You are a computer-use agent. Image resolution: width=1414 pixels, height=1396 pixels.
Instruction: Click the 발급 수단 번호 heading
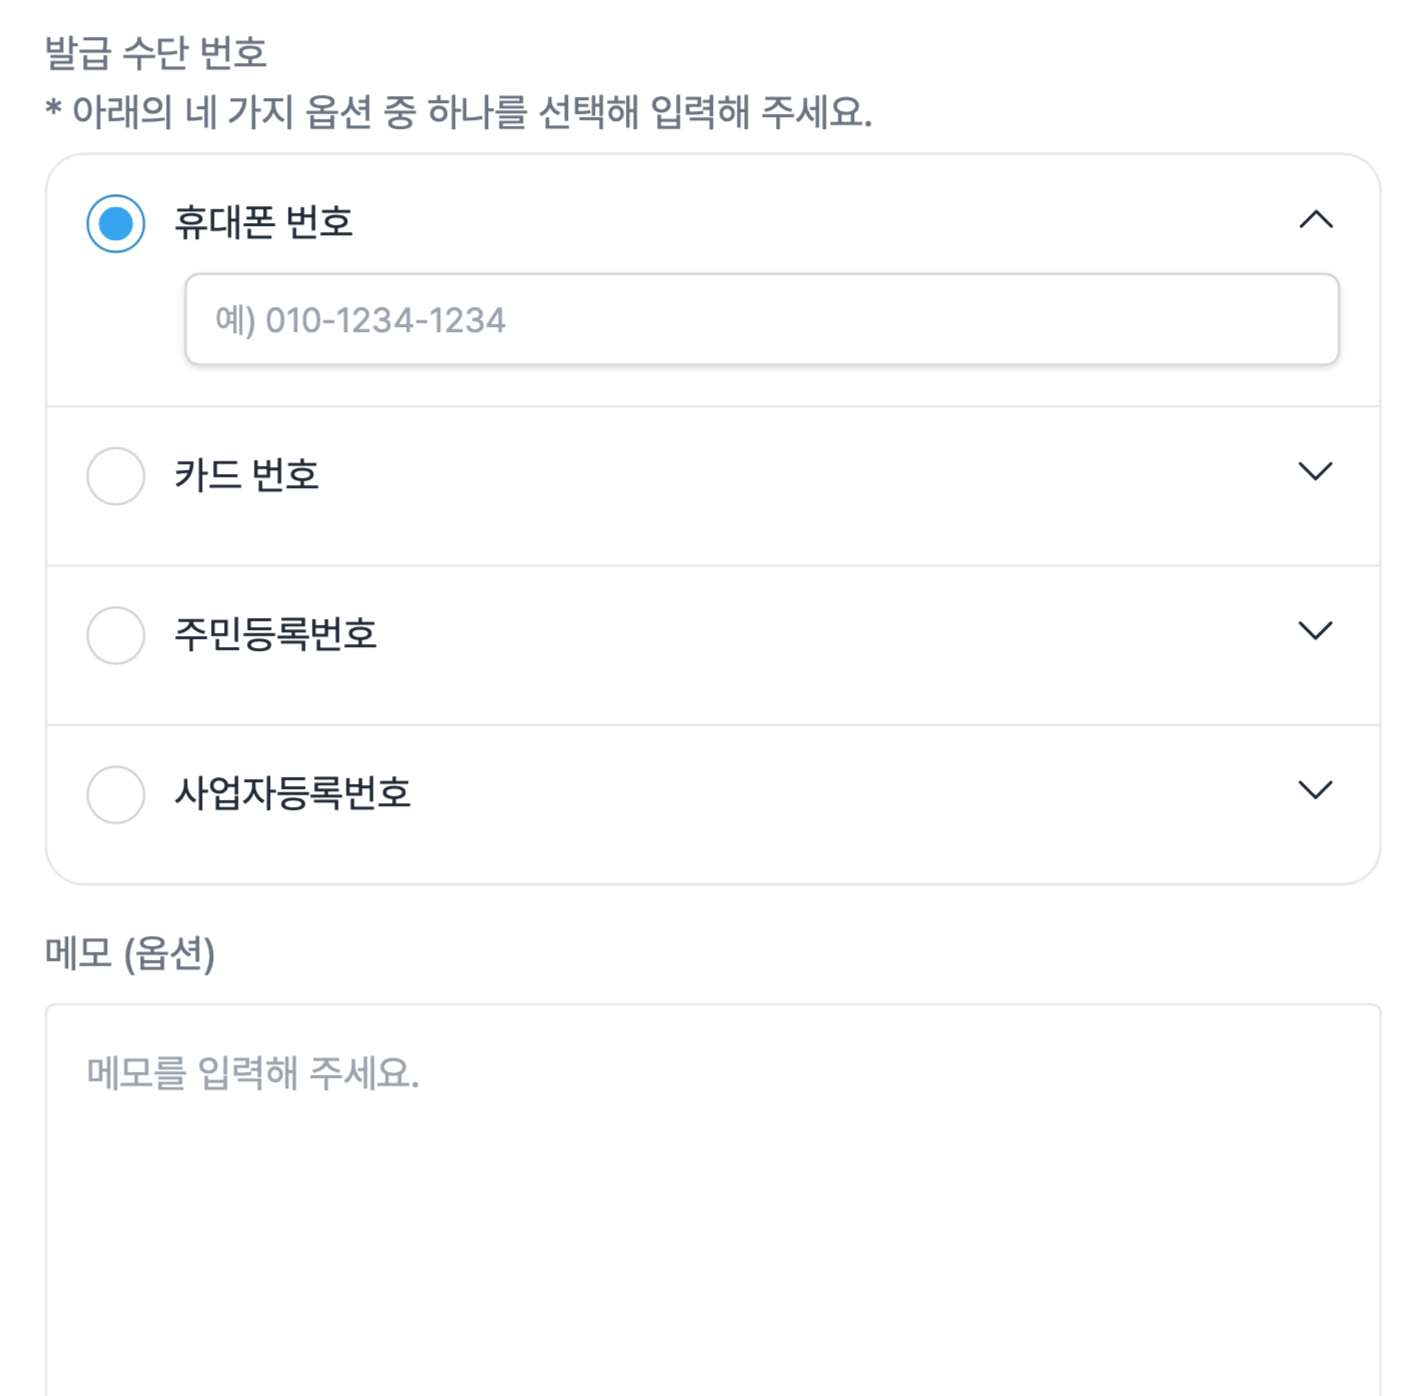(x=156, y=53)
